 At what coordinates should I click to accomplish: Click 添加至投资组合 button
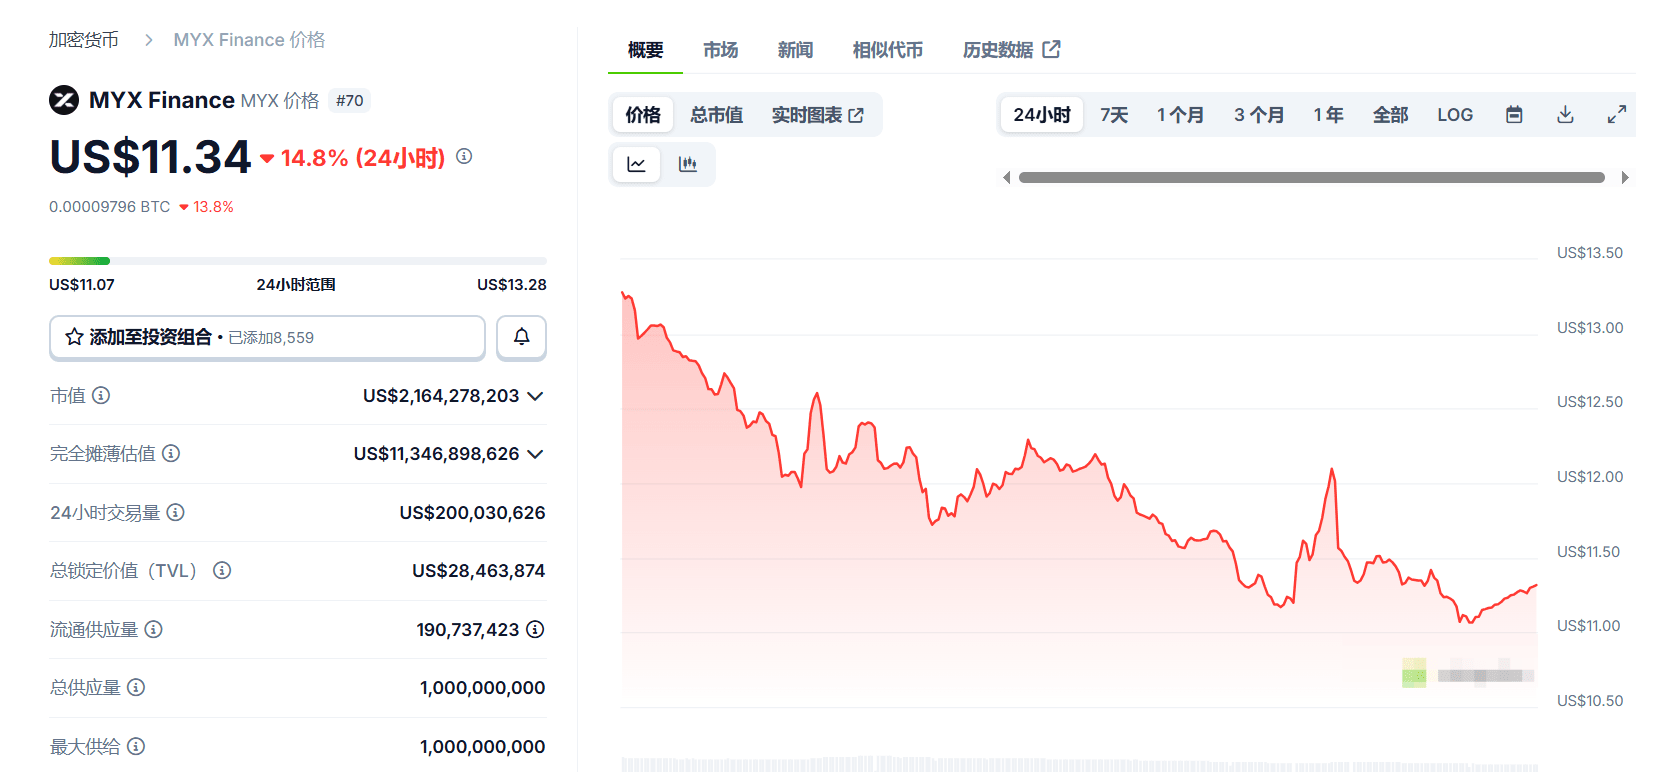coord(267,338)
